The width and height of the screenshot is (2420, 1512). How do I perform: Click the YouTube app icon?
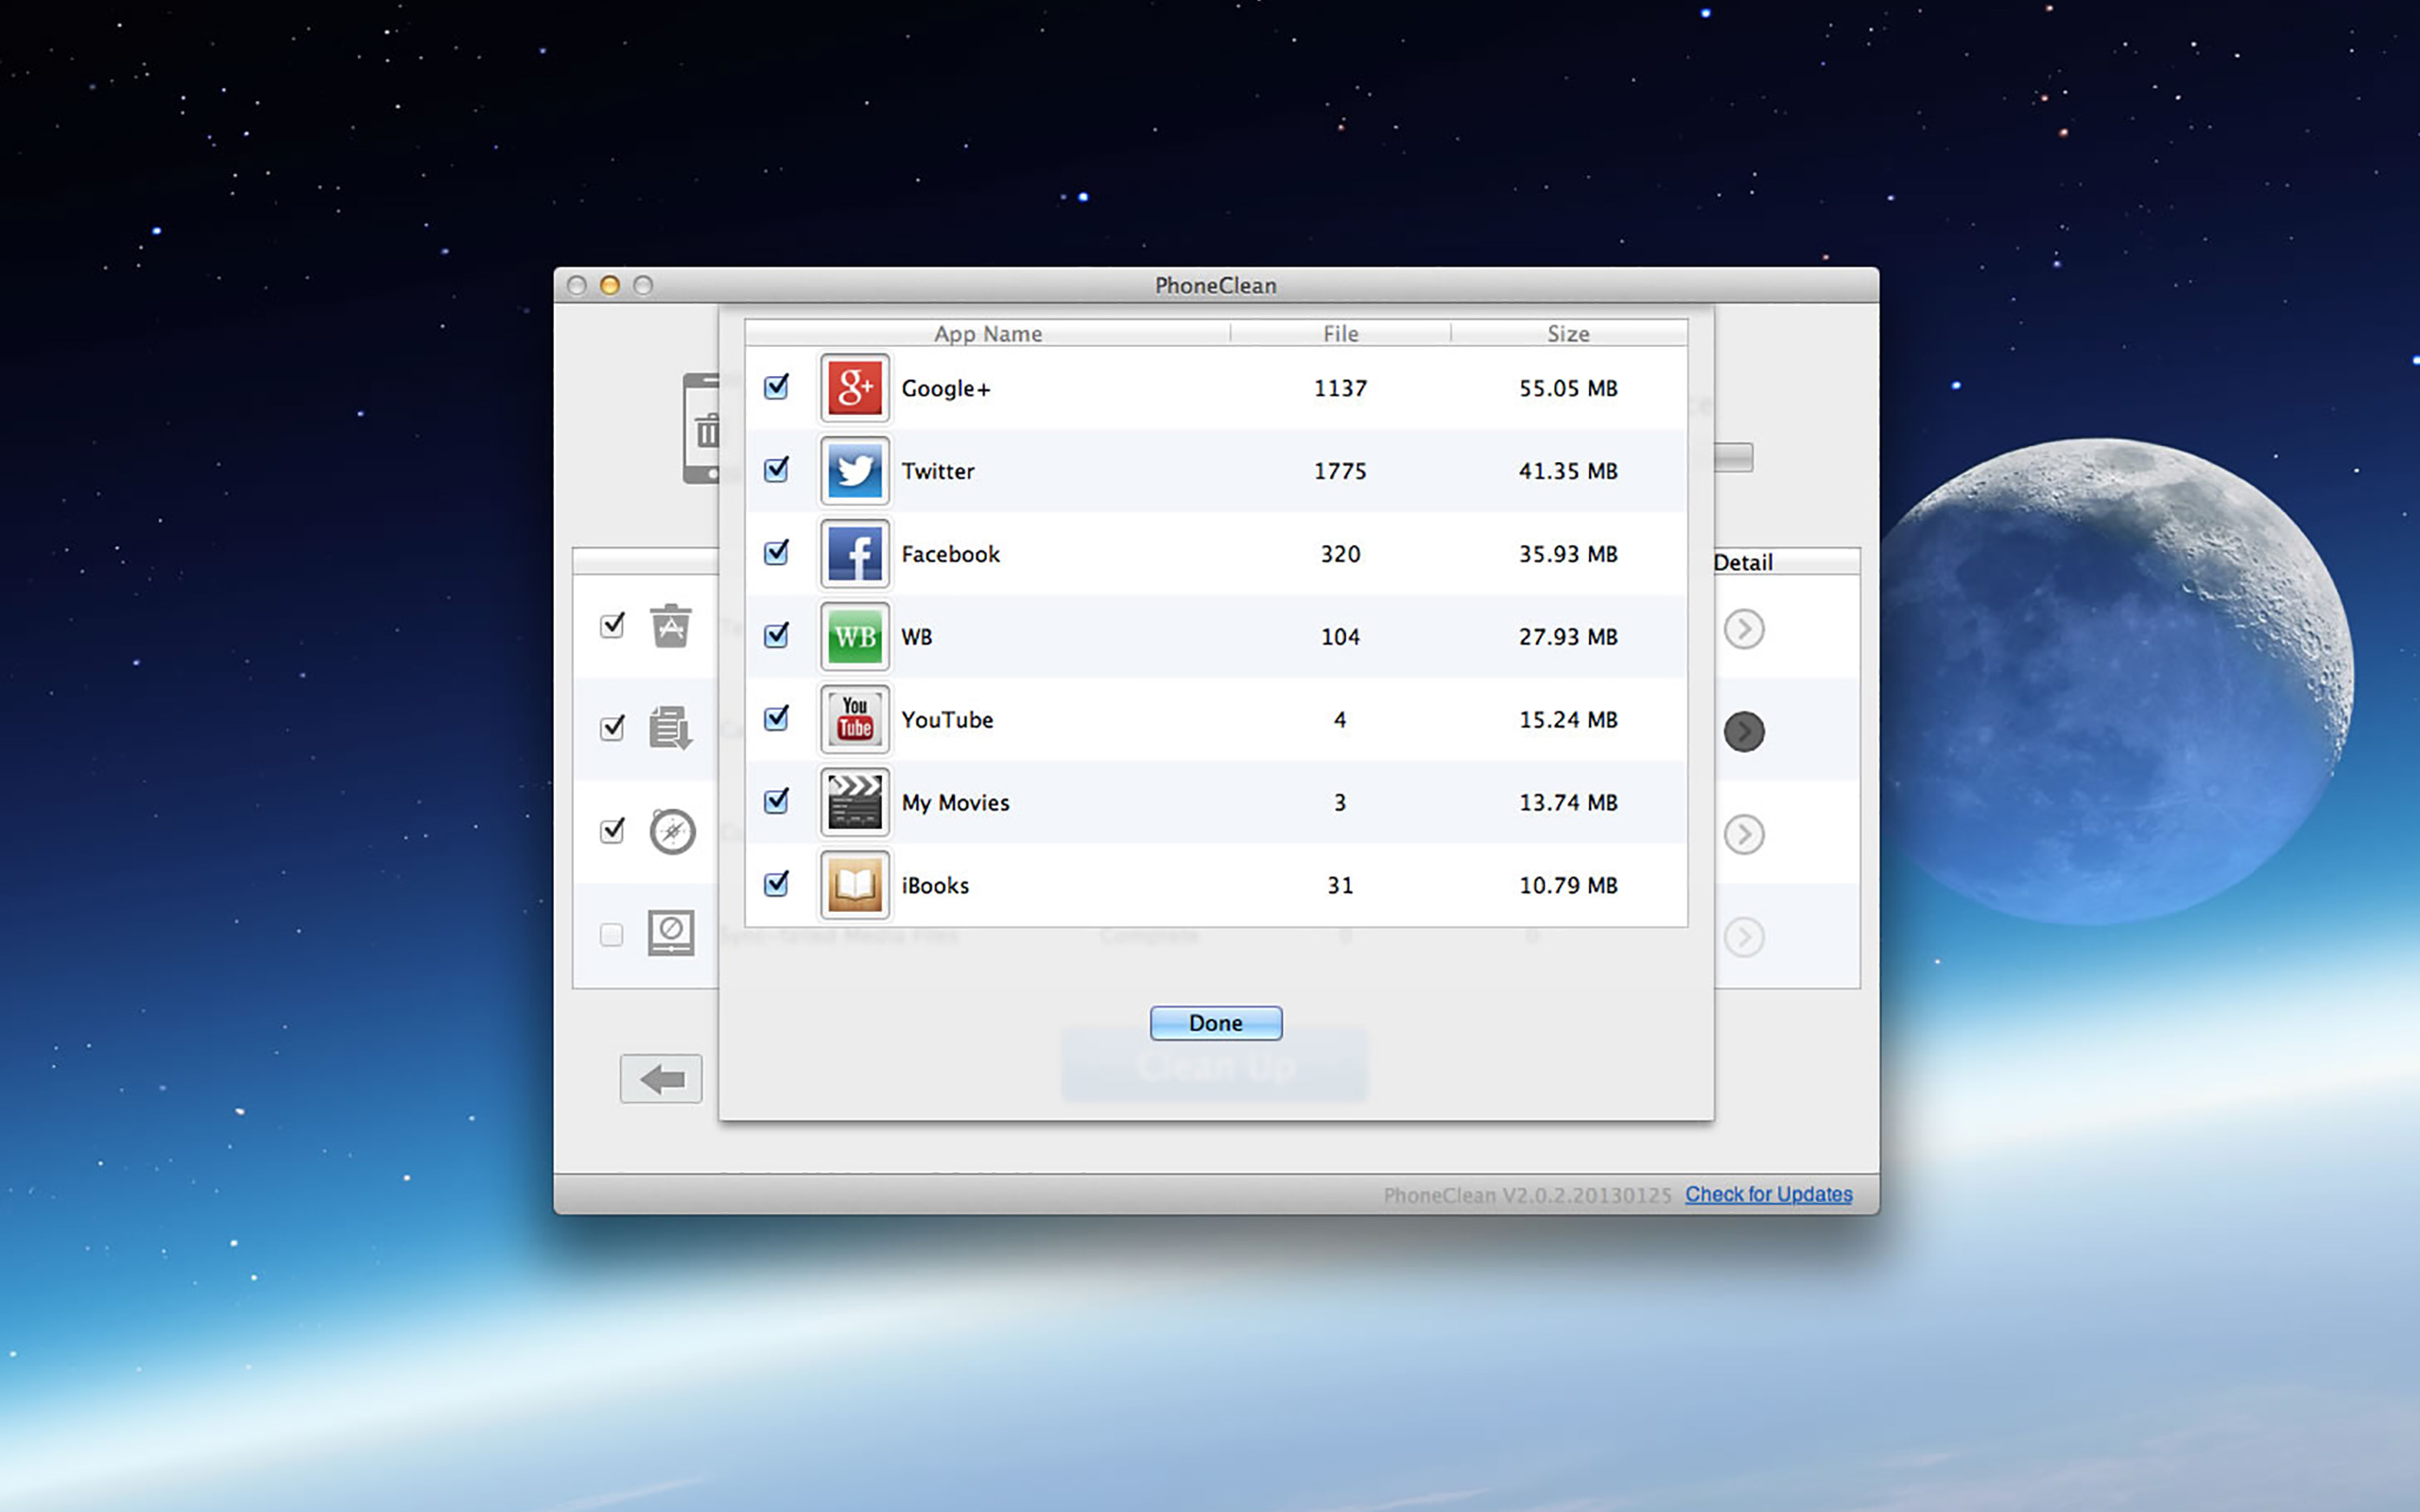click(x=854, y=720)
